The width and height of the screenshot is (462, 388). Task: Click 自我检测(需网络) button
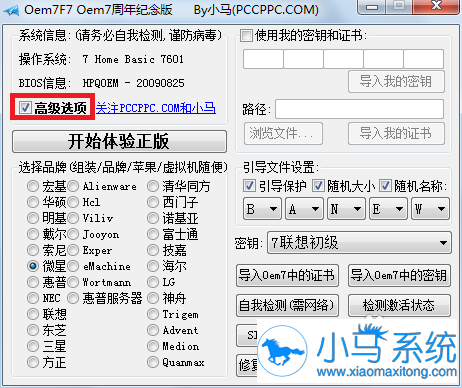(287, 305)
